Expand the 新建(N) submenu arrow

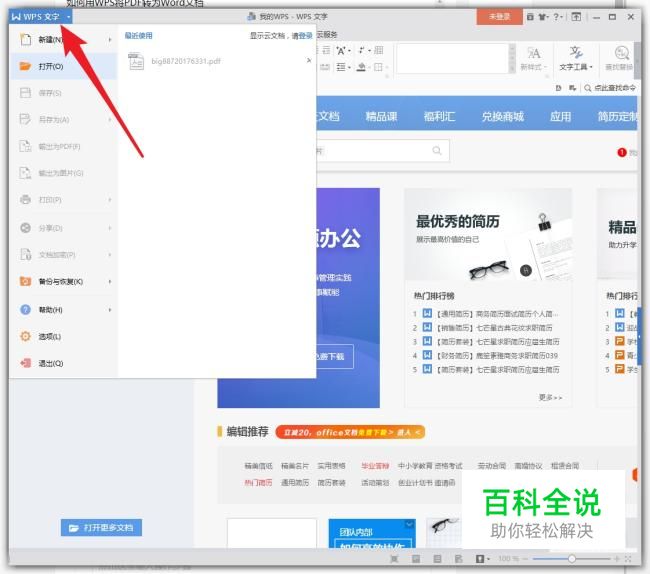[x=110, y=40]
